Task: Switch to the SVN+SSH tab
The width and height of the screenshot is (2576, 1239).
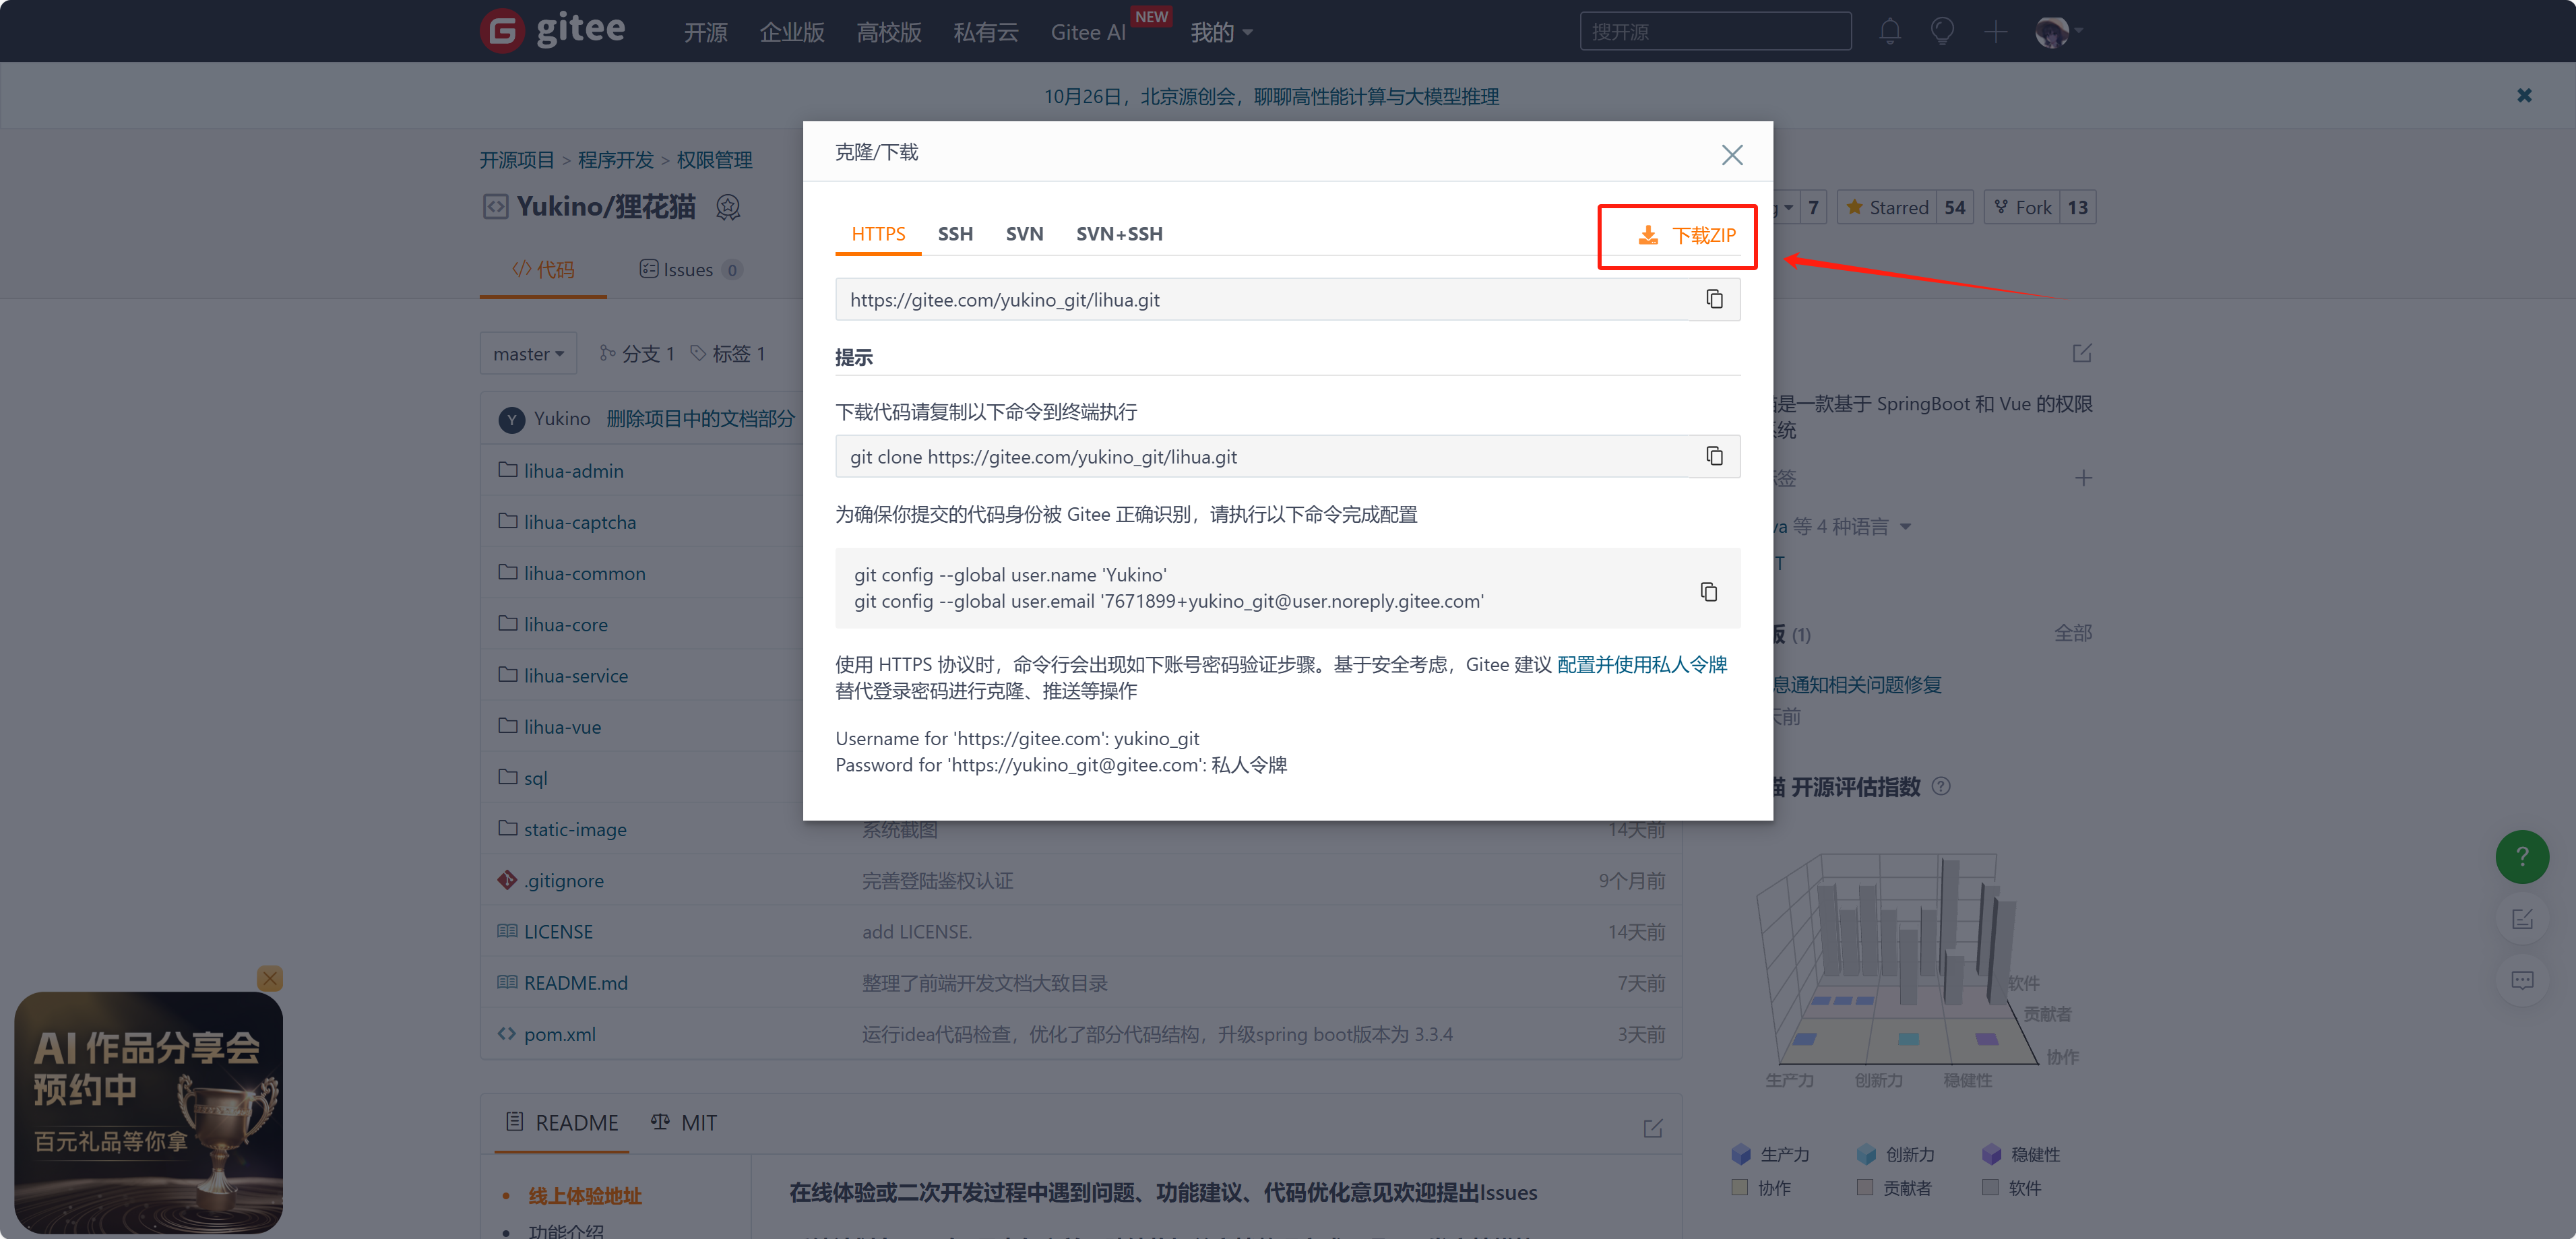Action: 1119,234
